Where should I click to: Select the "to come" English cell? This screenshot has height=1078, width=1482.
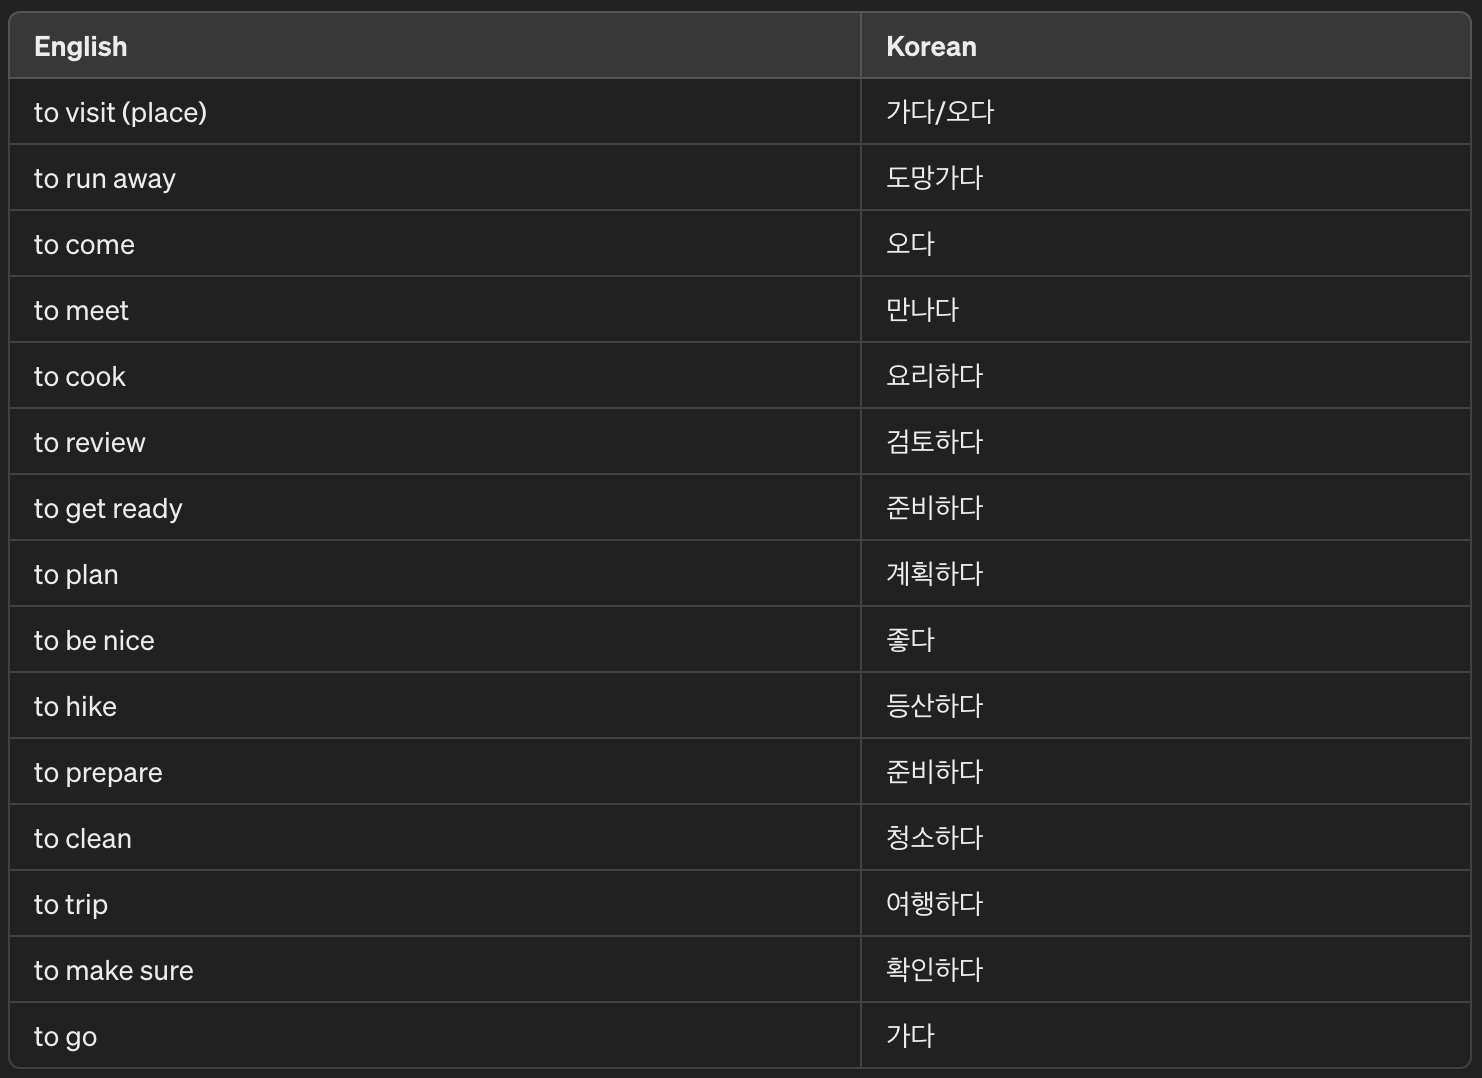pyautogui.click(x=84, y=244)
